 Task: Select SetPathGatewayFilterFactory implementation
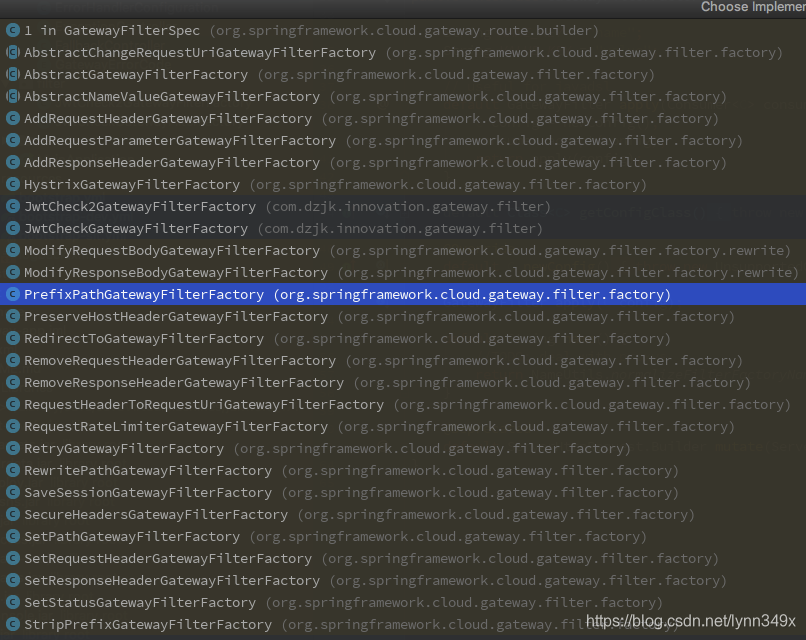coord(403,536)
